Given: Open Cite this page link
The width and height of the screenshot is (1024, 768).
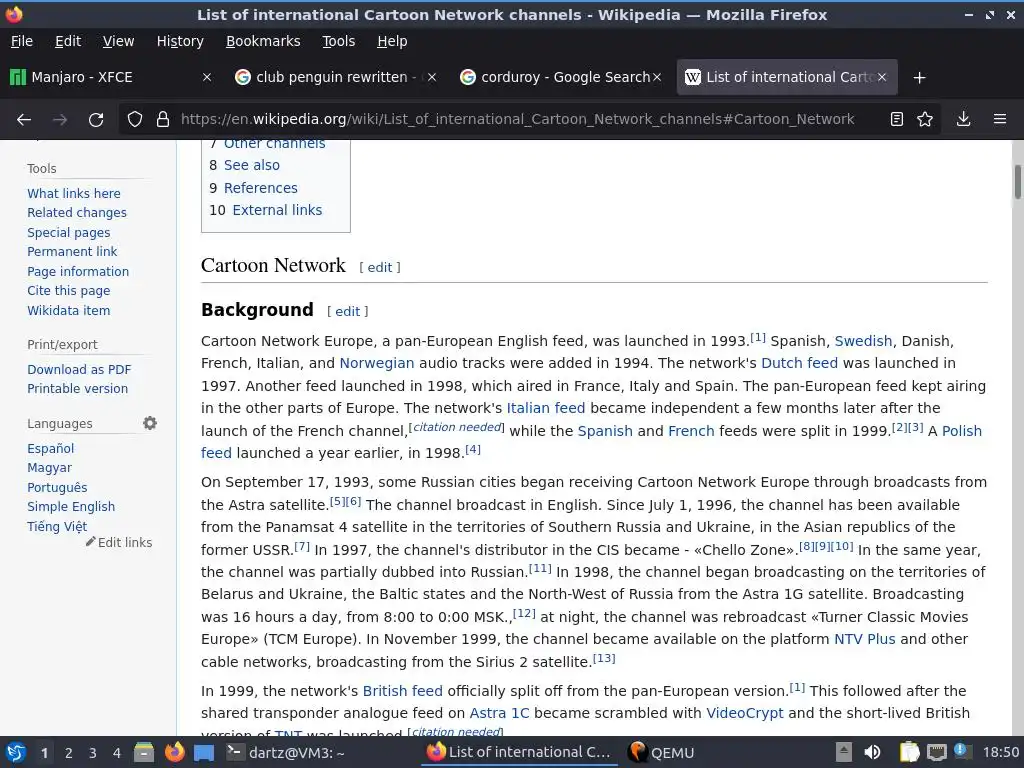Looking at the screenshot, I should coord(69,291).
